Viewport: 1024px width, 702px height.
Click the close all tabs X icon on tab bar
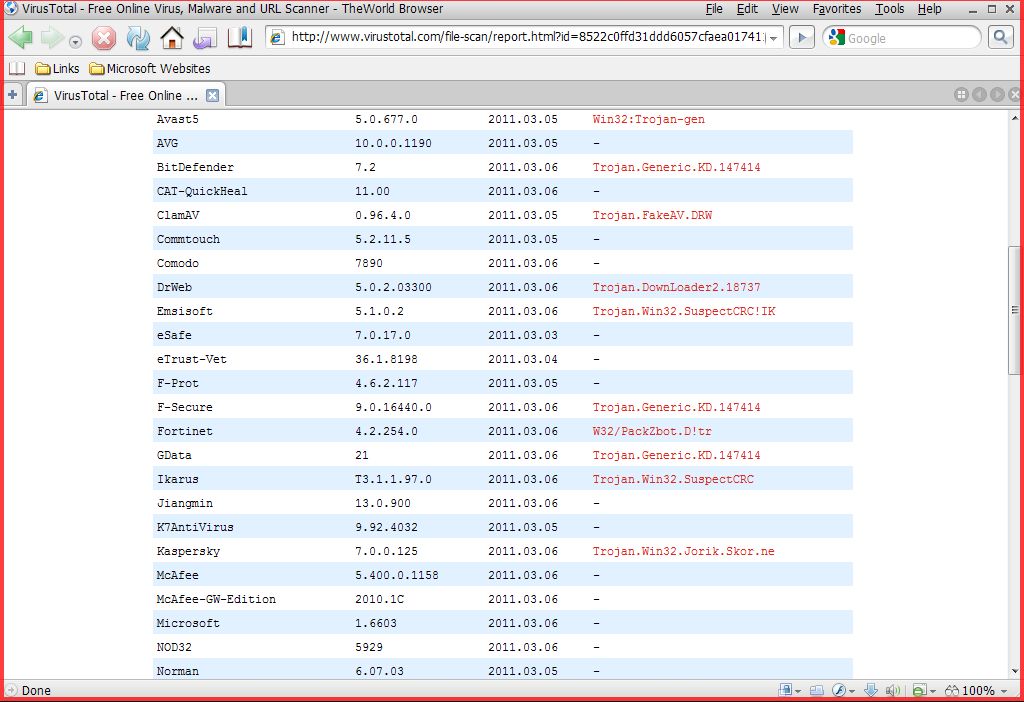click(x=1014, y=95)
